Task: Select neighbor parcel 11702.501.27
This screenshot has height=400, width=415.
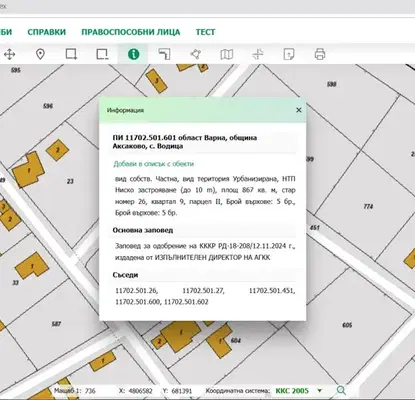Action: (x=203, y=291)
